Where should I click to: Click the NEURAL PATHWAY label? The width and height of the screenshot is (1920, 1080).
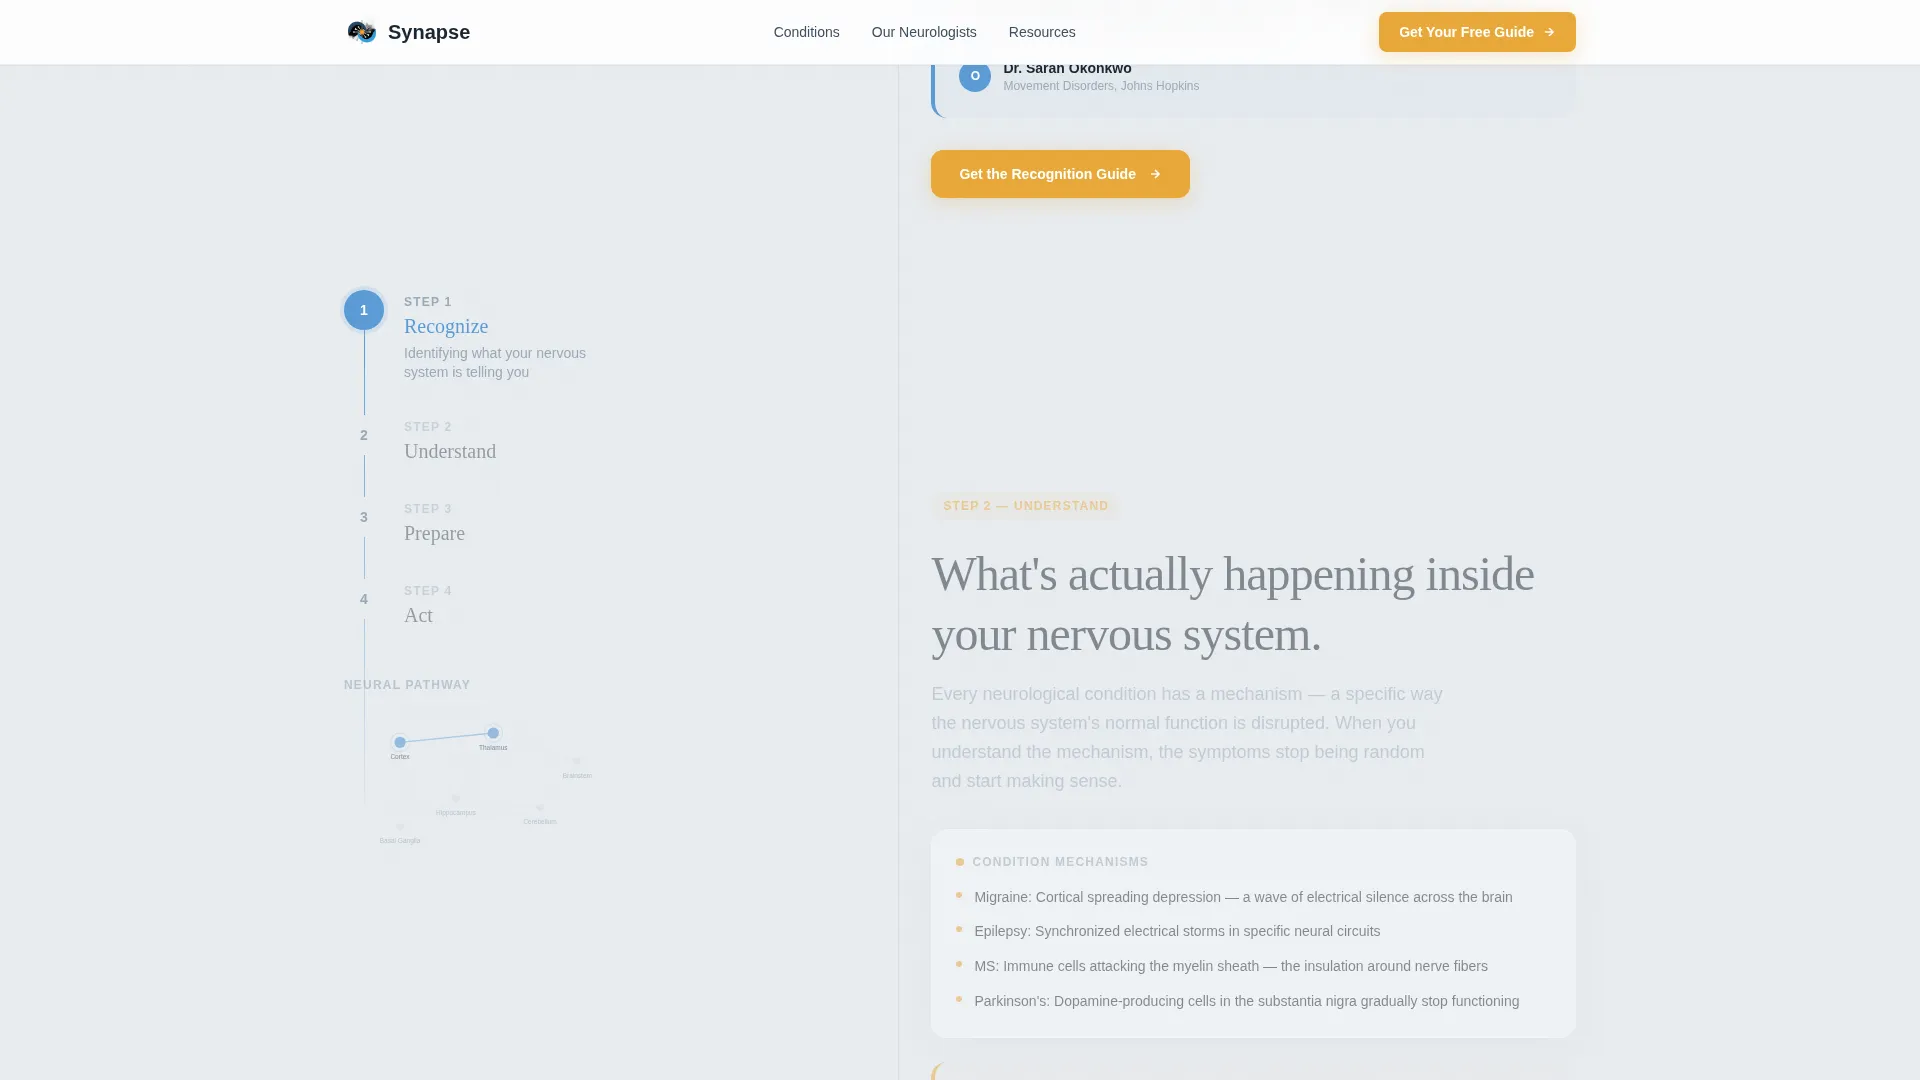407,685
